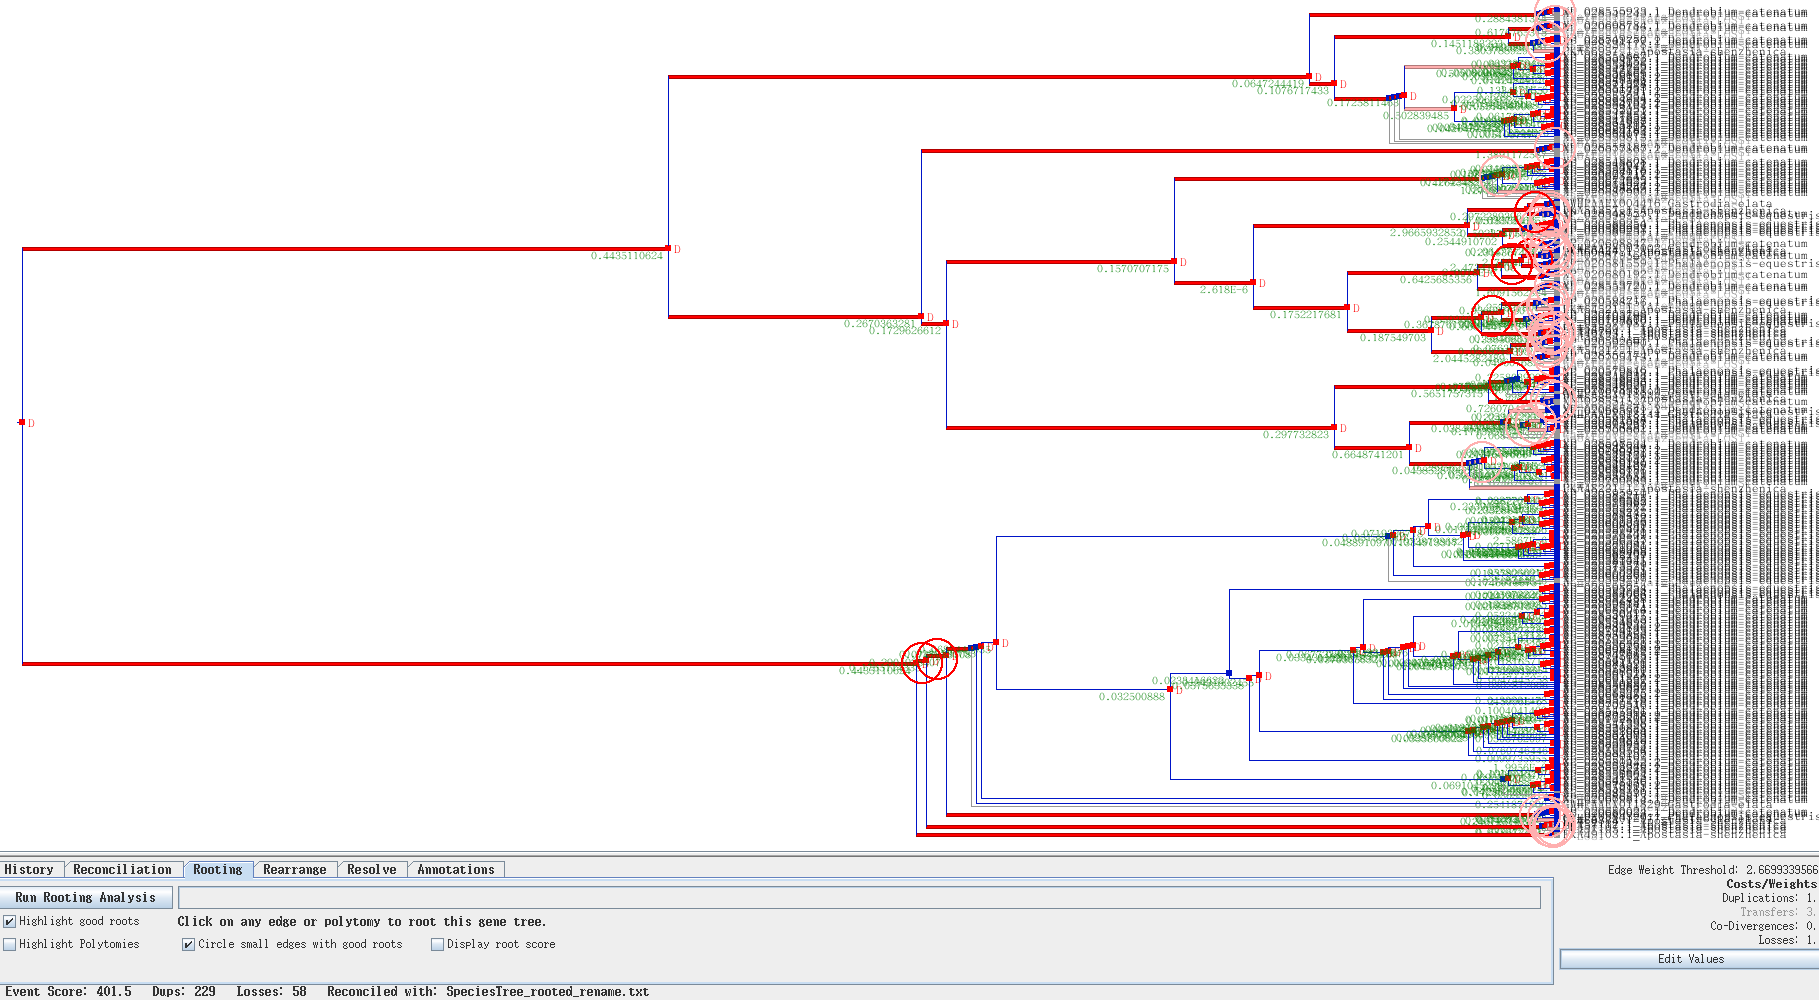This screenshot has width=1819, height=1000.
Task: Switch to the Reconciliation tab
Action: (122, 869)
